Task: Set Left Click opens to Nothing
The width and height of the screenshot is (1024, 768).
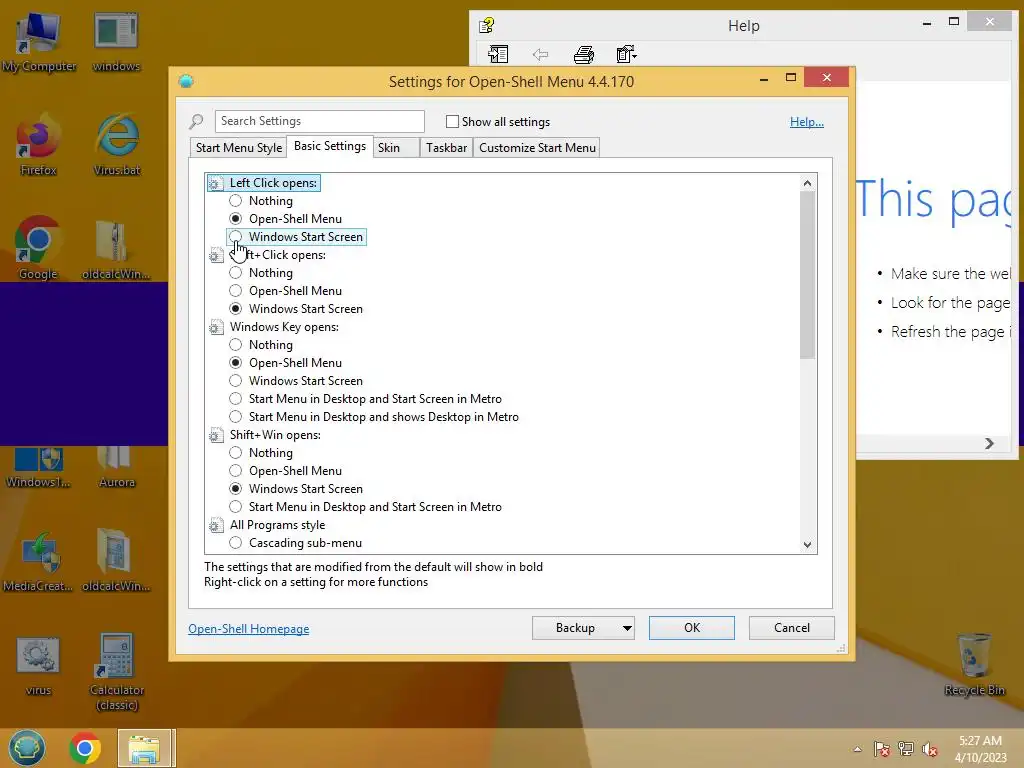Action: coord(236,200)
